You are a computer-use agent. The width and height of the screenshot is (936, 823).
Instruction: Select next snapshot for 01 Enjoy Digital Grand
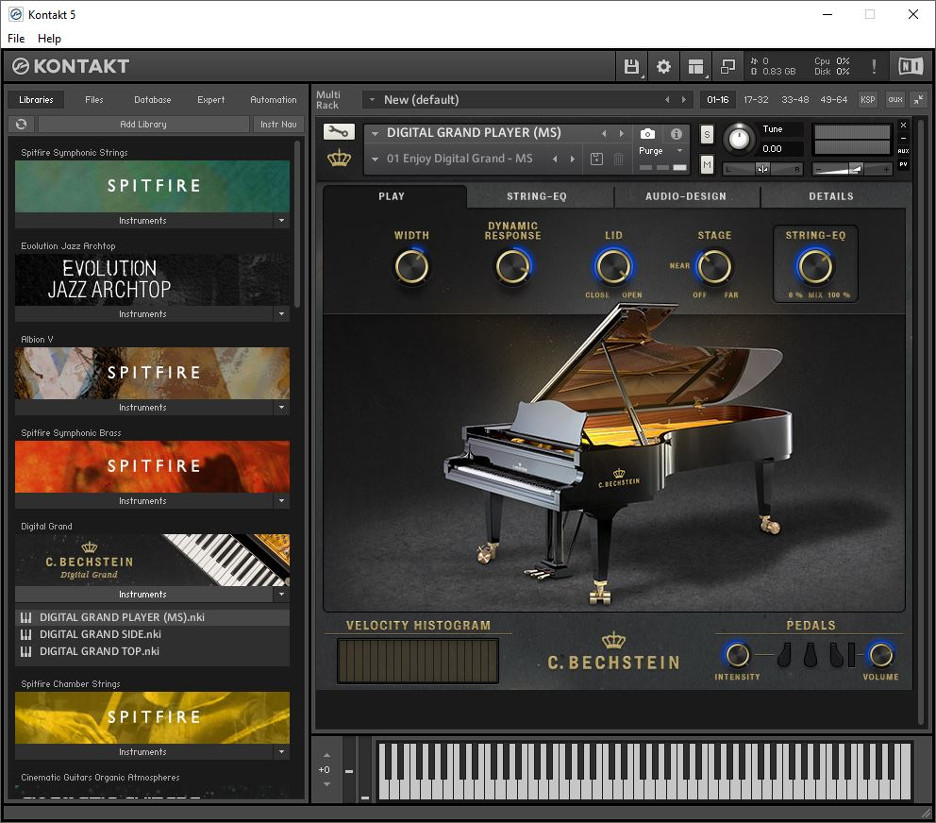click(572, 159)
